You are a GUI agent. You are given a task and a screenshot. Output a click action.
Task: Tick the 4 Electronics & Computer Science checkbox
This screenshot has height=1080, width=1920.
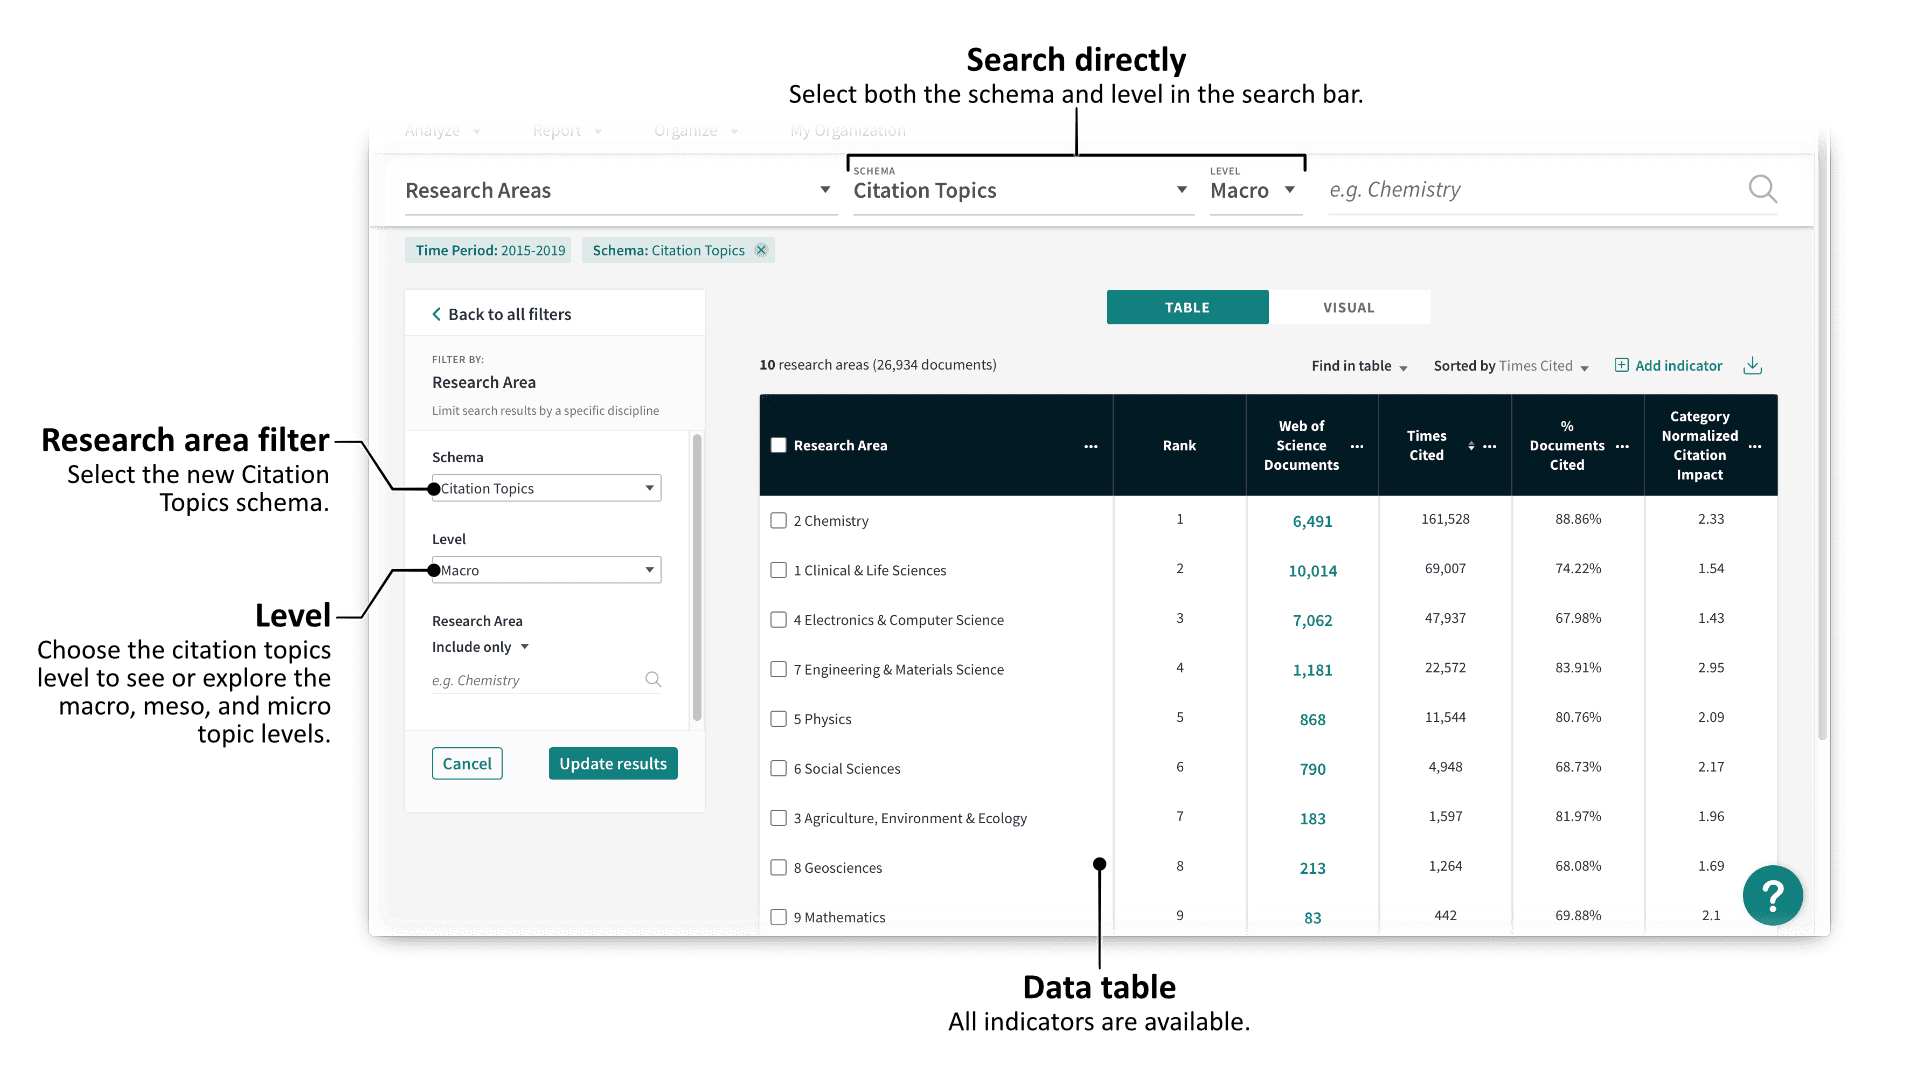778,620
